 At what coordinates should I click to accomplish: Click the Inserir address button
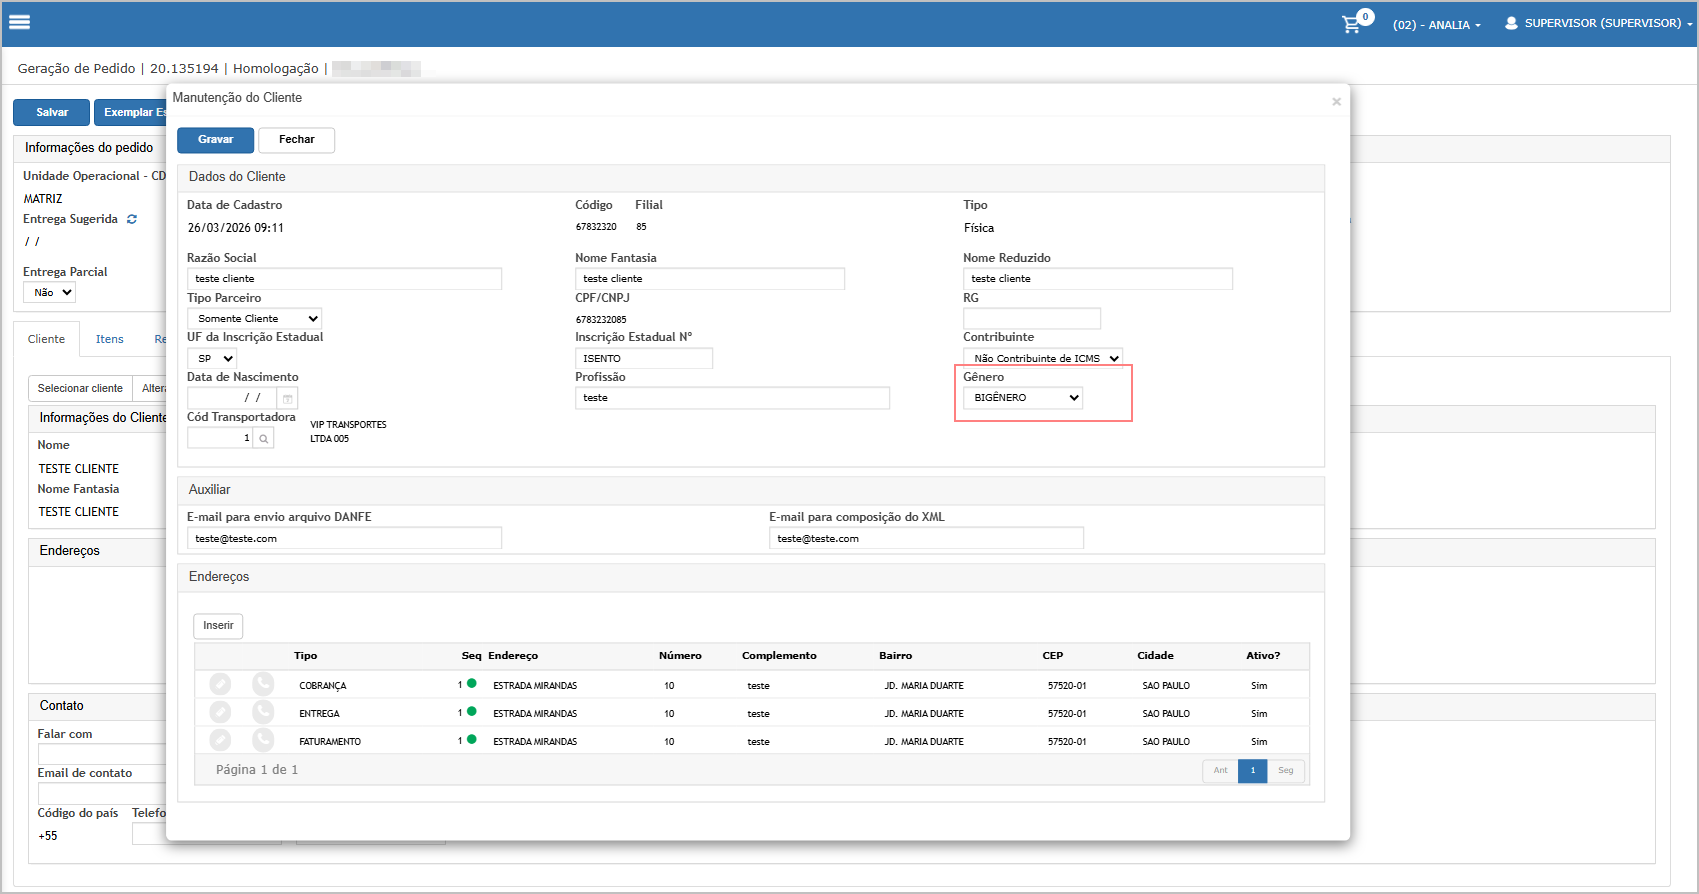(x=218, y=625)
